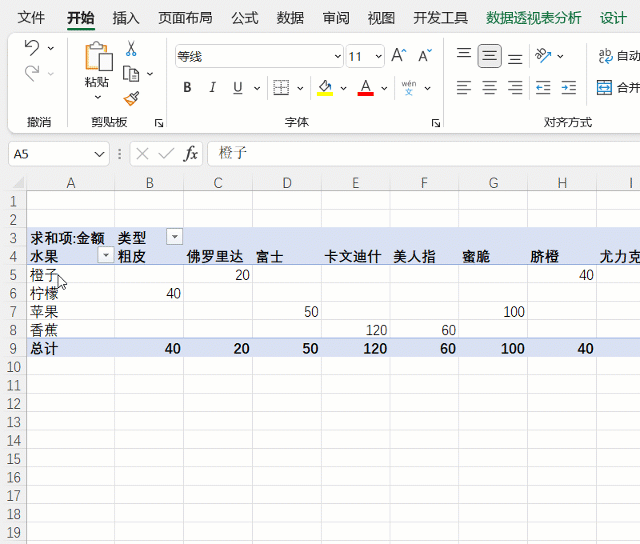Increase font size with larger A icon
Viewport: 640px width, 544px height.
point(399,56)
